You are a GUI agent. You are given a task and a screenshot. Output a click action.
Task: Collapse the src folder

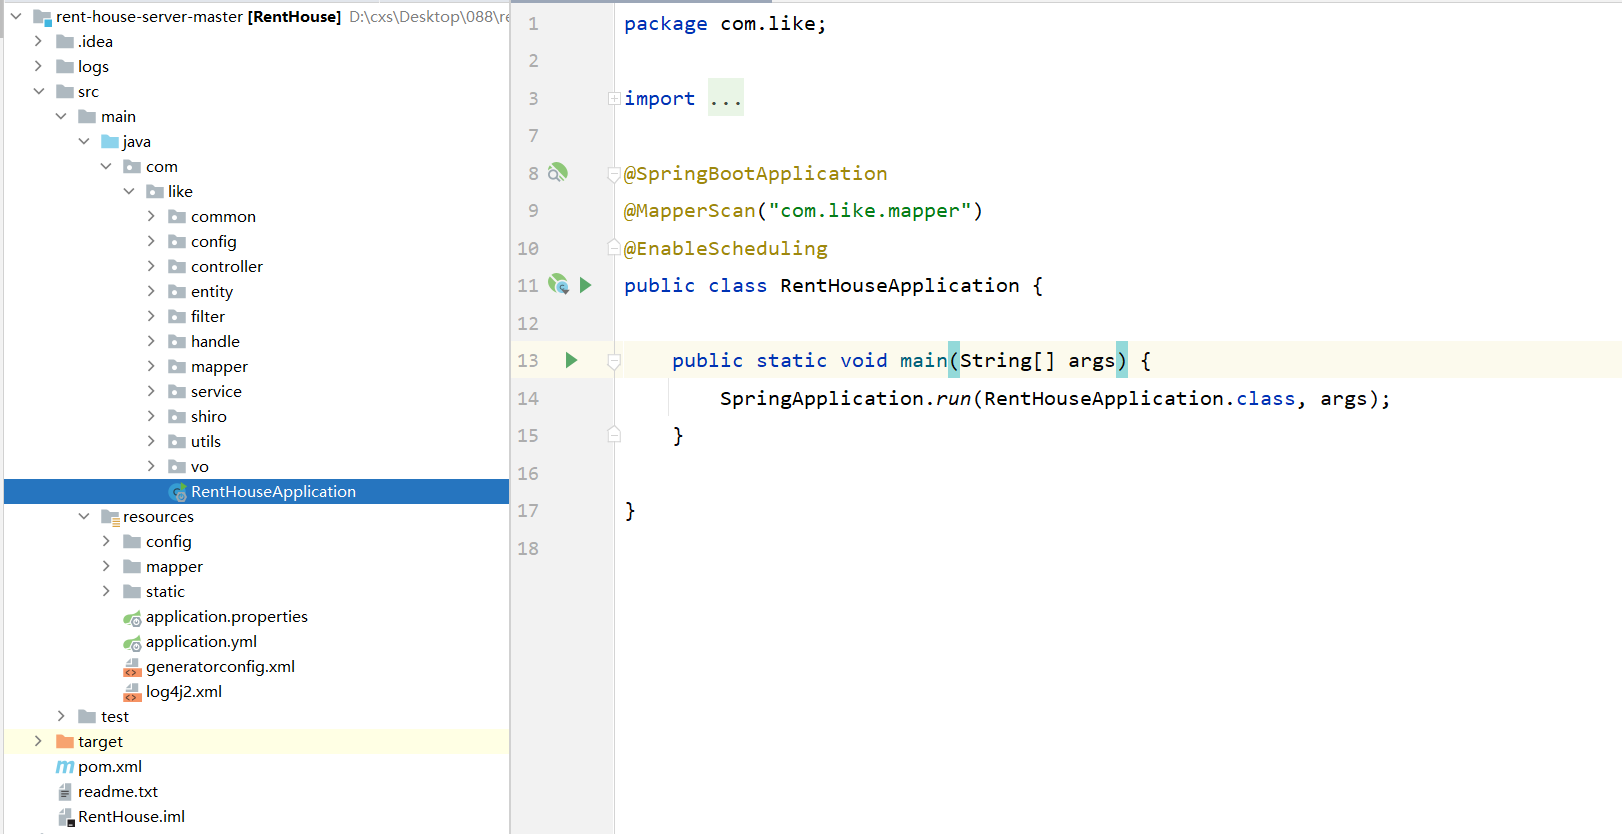(x=38, y=91)
